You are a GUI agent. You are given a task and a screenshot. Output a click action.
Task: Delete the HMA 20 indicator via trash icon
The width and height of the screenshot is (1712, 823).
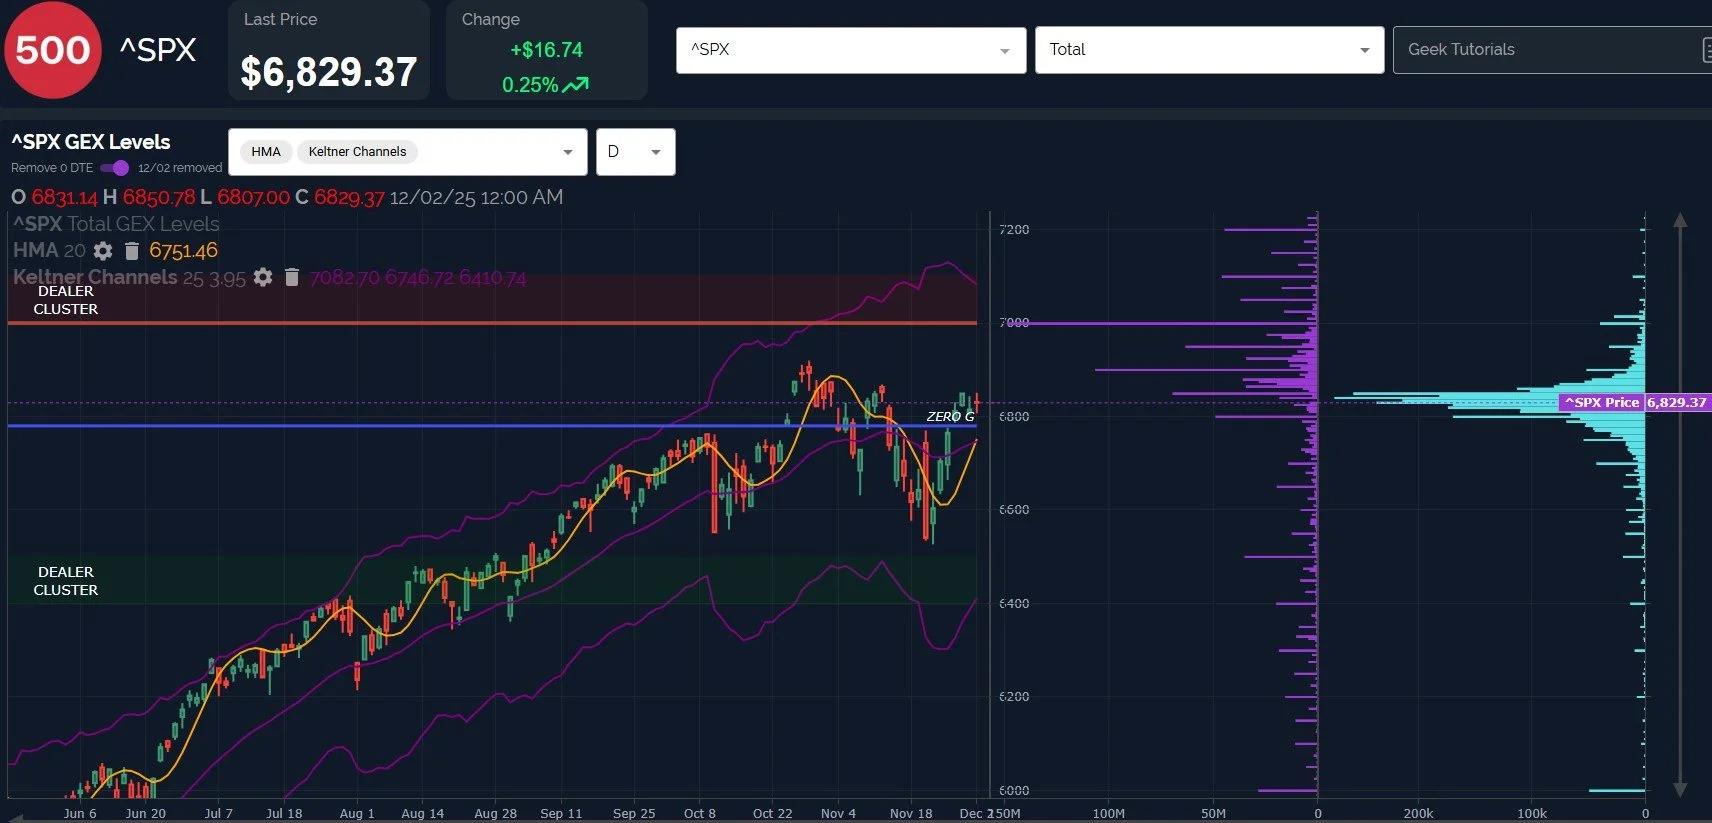tap(131, 251)
